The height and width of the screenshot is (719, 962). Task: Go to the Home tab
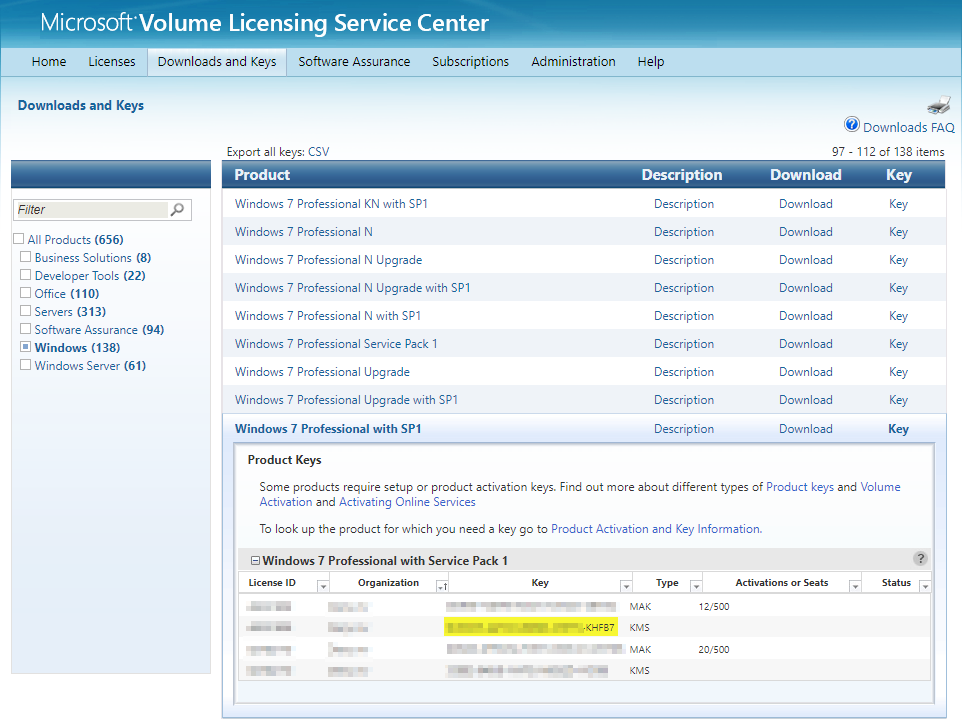coord(49,61)
